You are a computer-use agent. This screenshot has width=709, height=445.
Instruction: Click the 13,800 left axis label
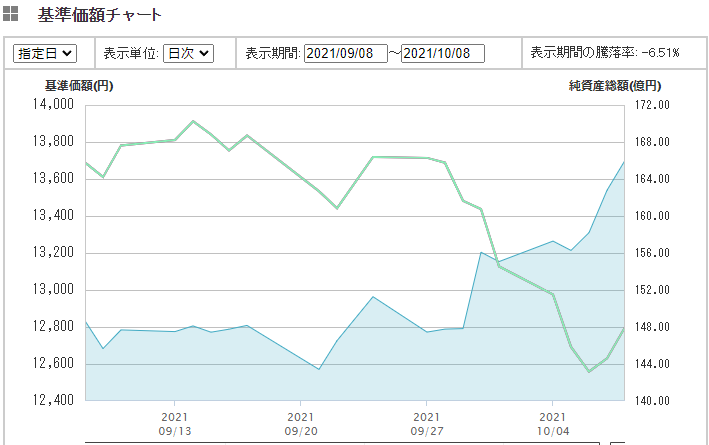[x=53, y=142]
